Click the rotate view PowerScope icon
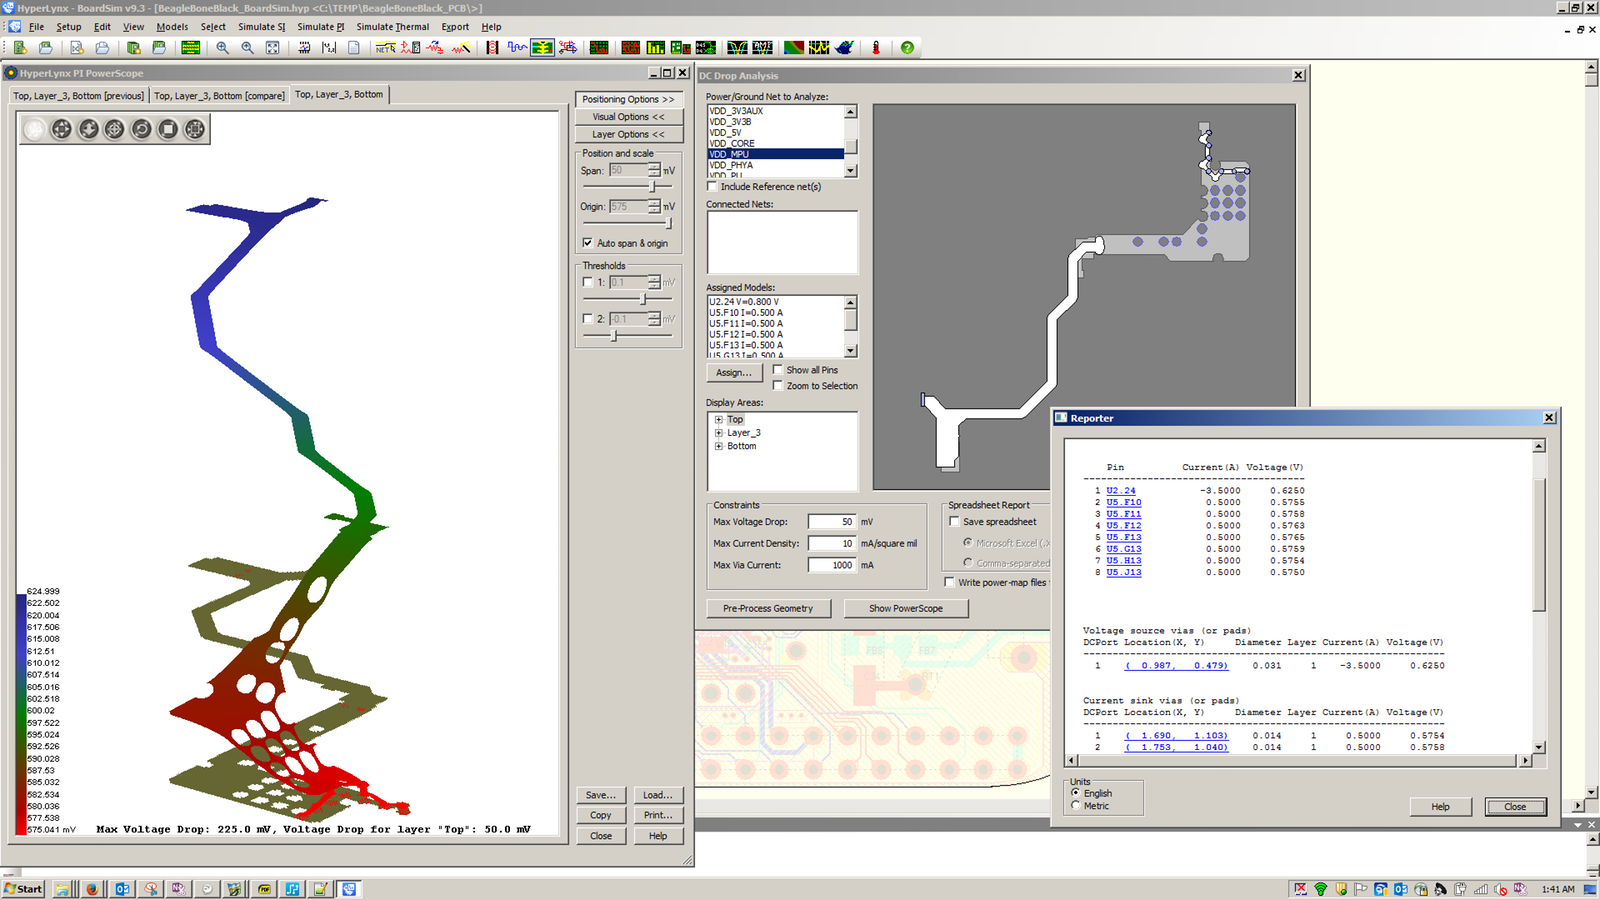1600x900 pixels. coord(141,129)
